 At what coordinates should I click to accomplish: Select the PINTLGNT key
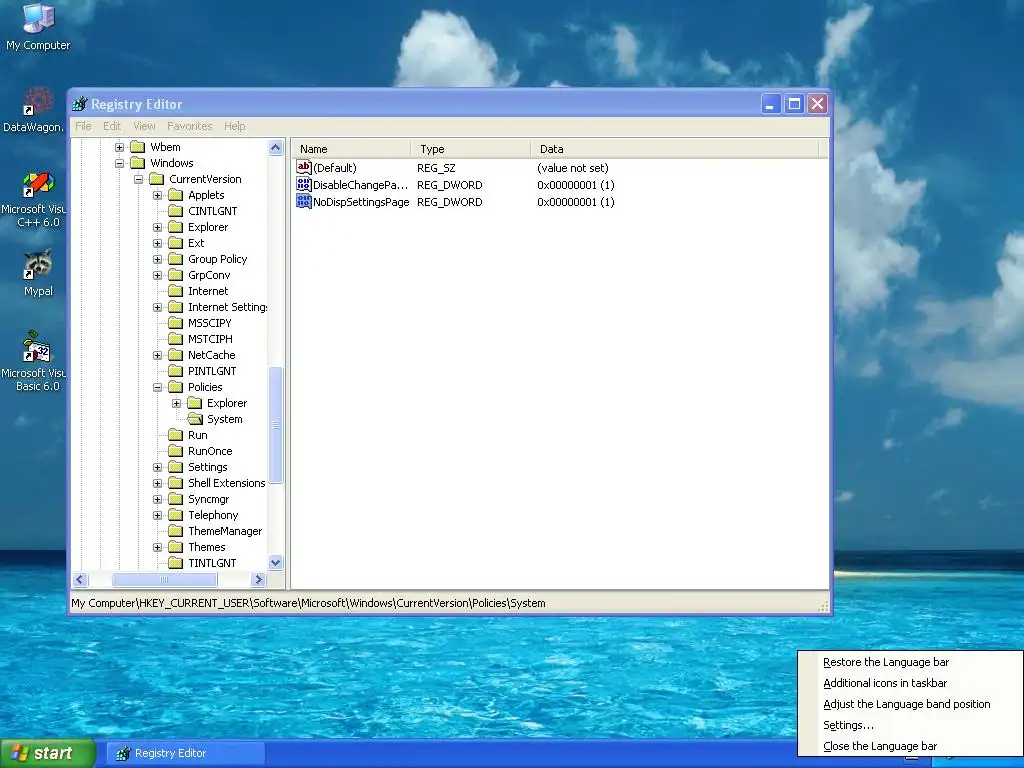click(x=212, y=371)
